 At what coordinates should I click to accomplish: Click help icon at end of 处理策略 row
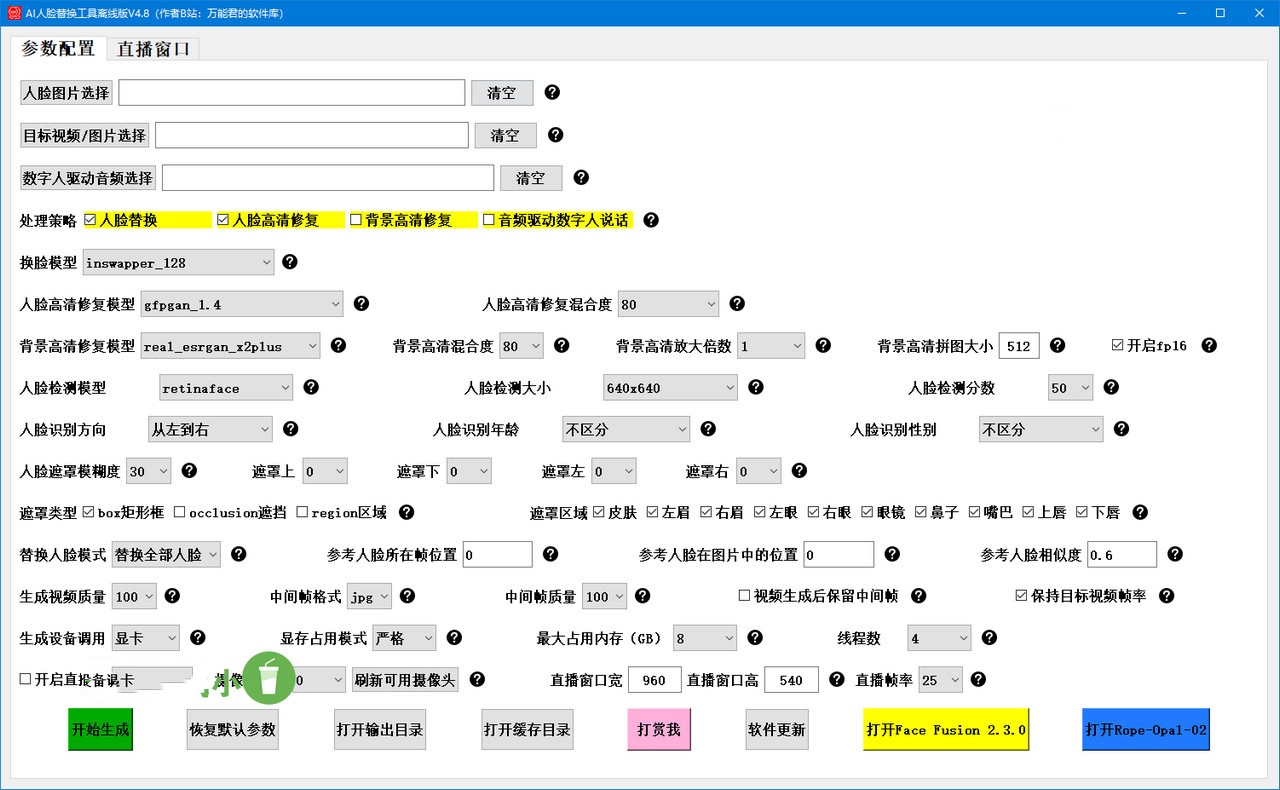(x=651, y=219)
